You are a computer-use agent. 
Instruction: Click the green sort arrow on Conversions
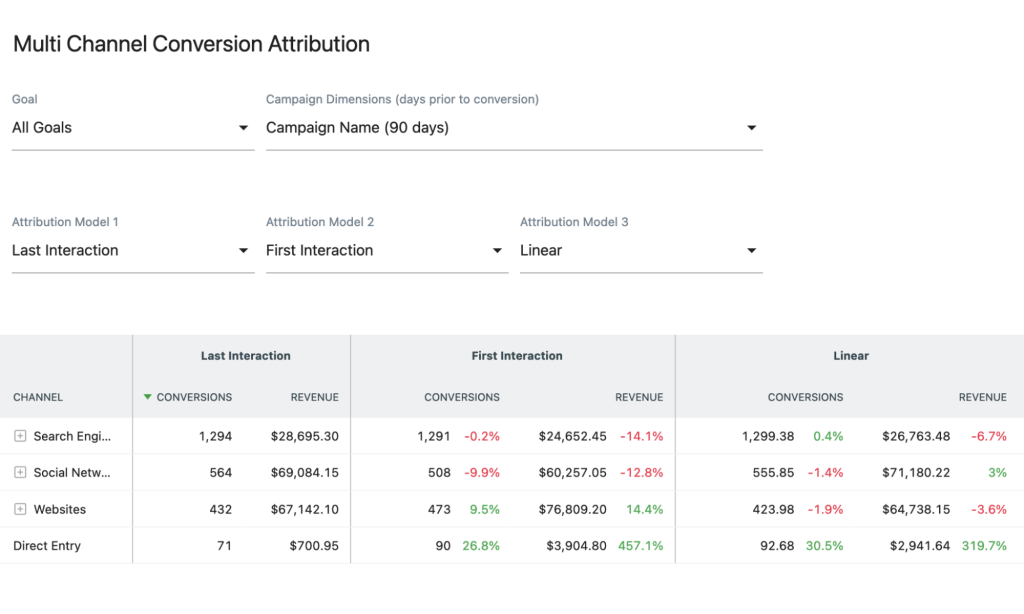coord(146,397)
